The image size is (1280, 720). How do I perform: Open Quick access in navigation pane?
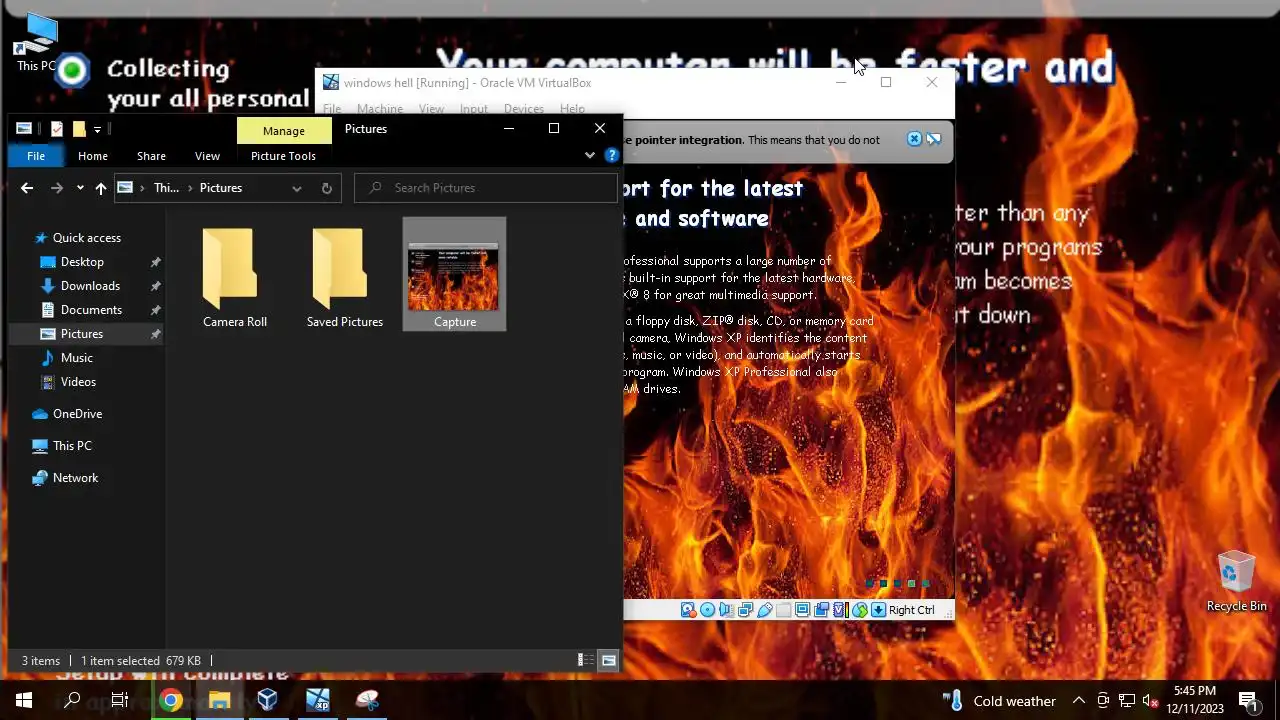click(x=86, y=238)
